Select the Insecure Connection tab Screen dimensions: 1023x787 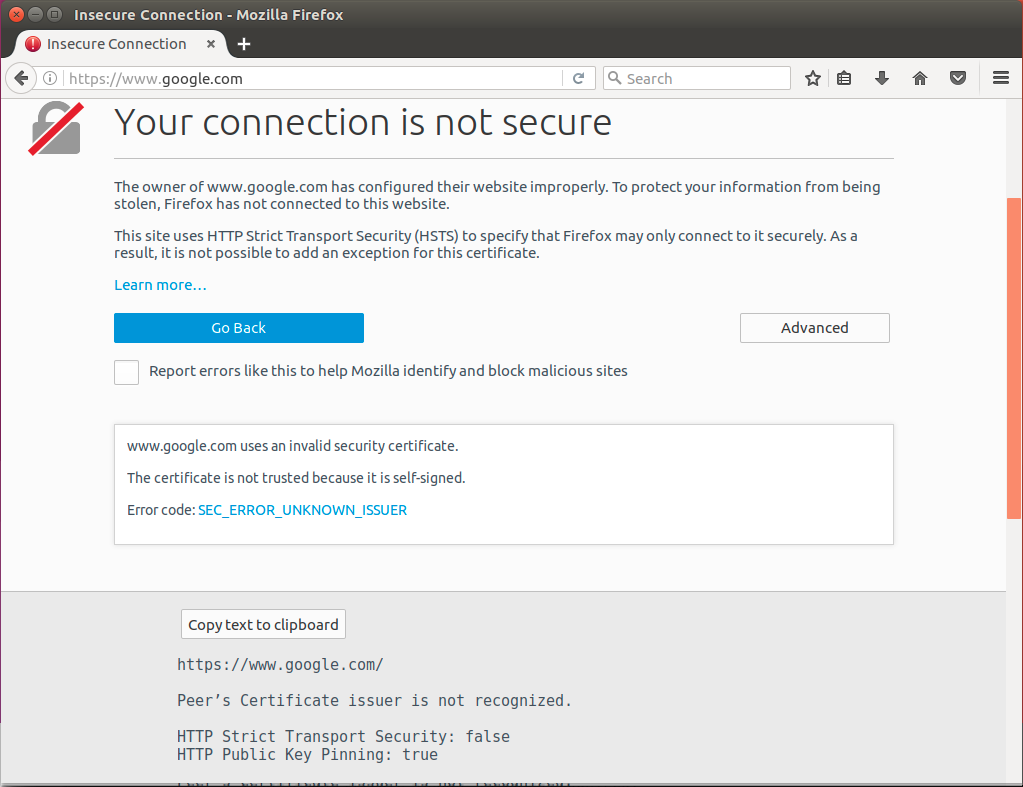point(115,44)
